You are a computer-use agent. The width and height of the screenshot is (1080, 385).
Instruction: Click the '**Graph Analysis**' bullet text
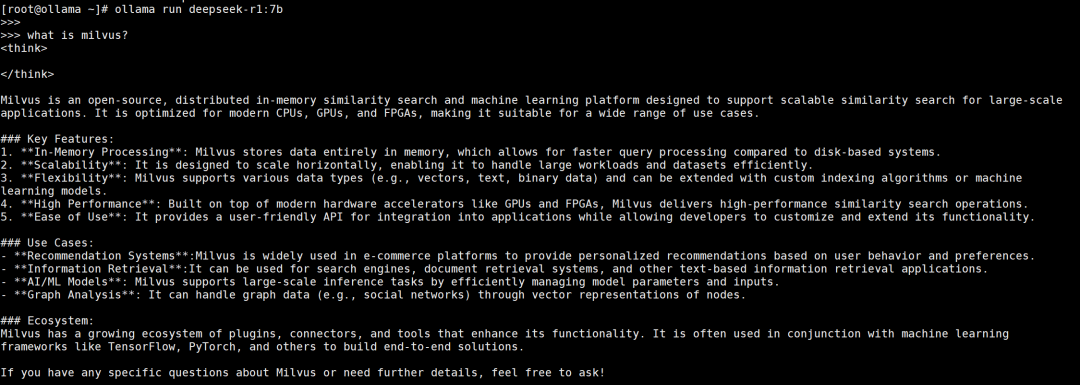click(x=74, y=295)
